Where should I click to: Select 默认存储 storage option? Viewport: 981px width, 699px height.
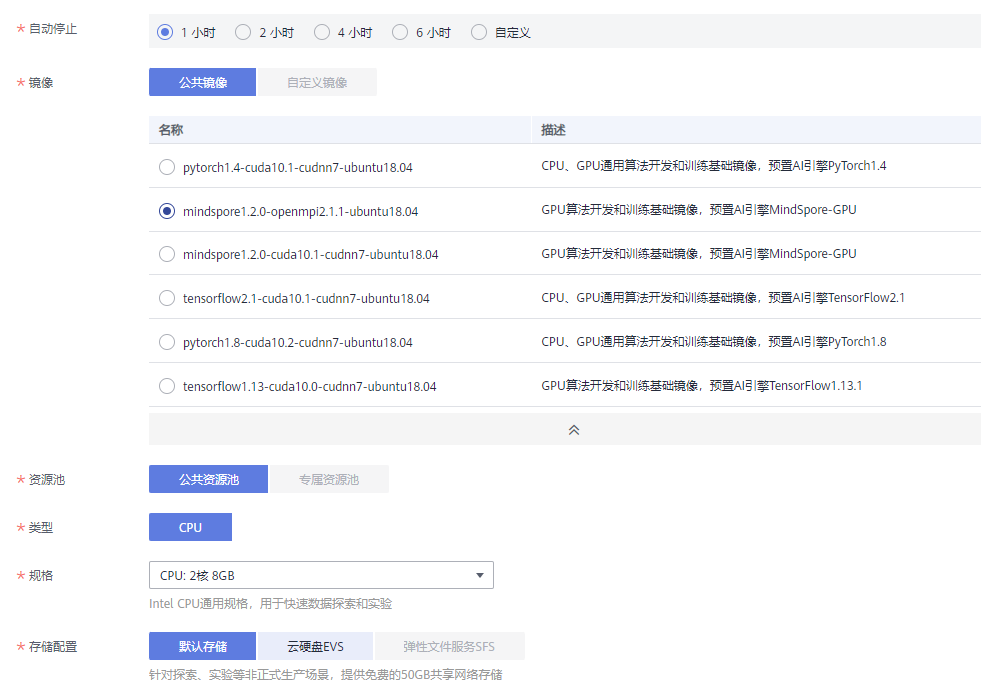coord(202,646)
